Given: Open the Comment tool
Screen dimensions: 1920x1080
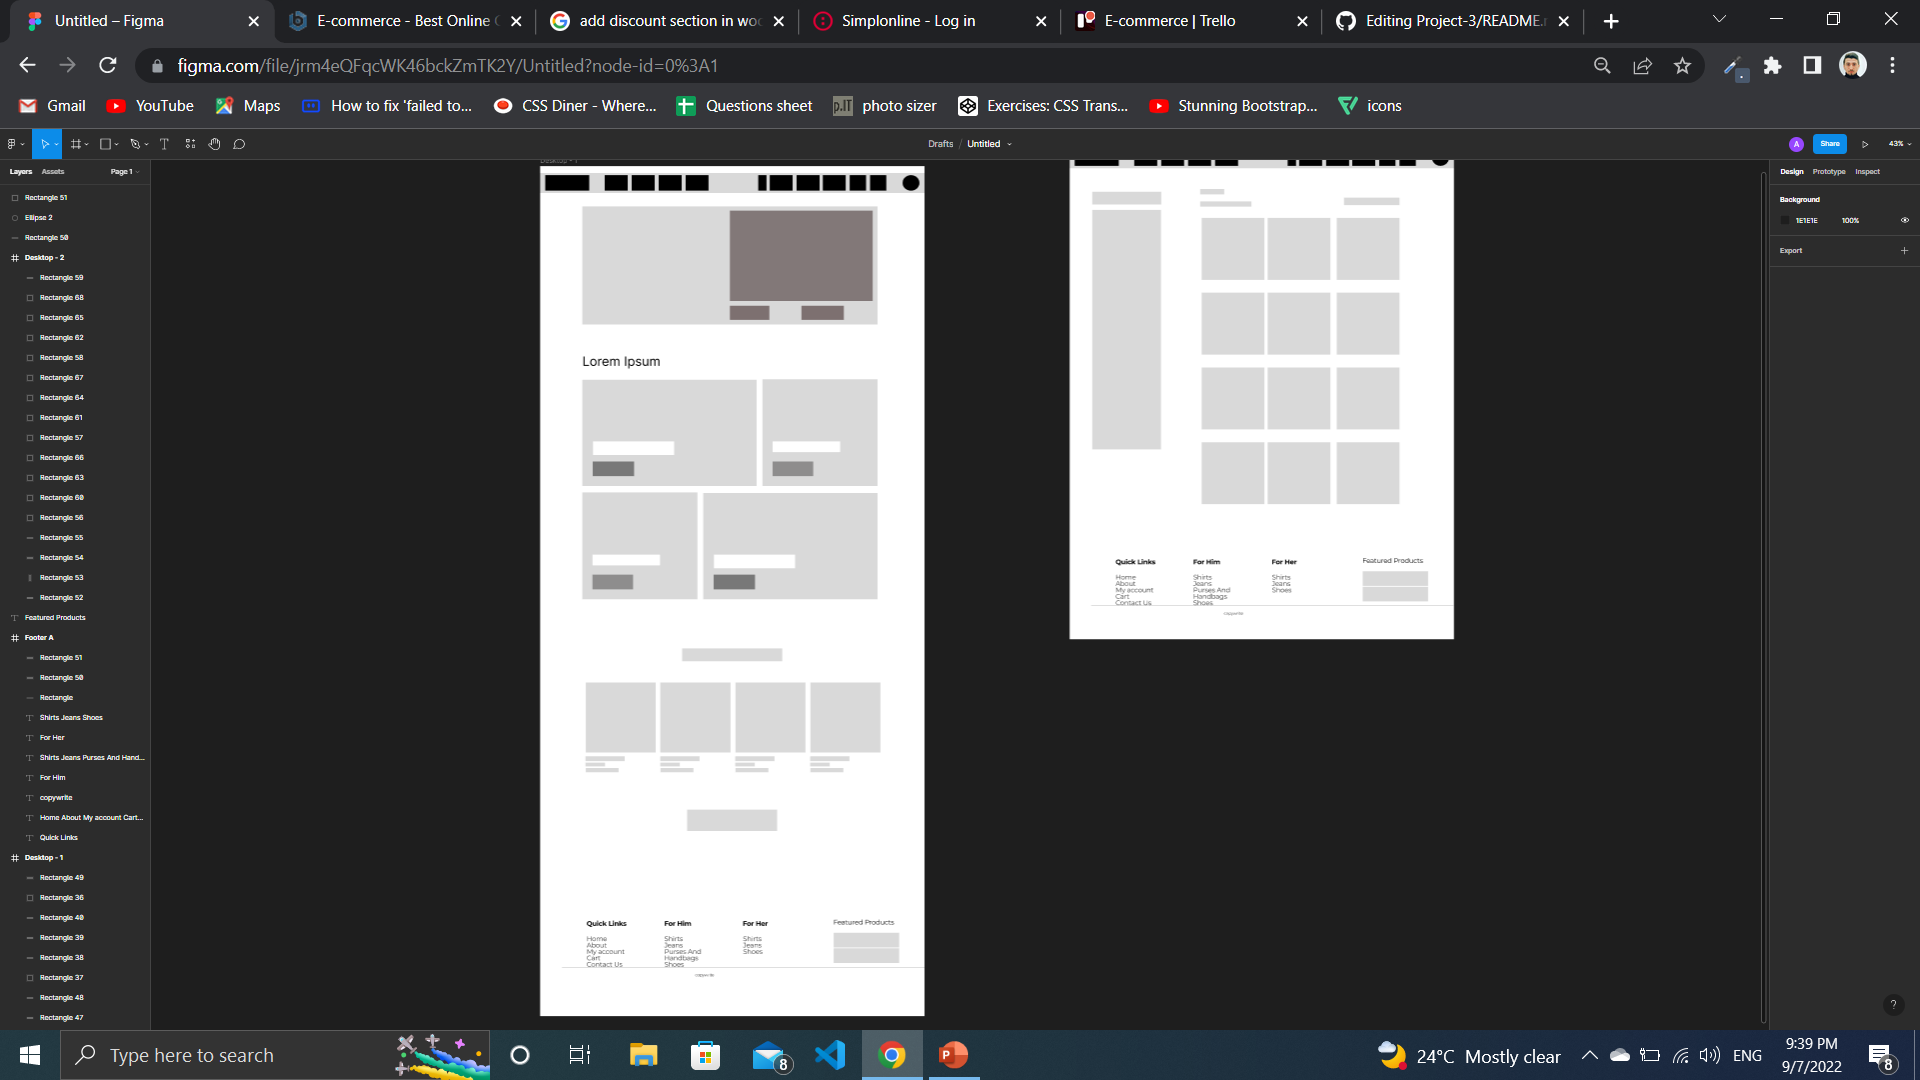Looking at the screenshot, I should 239,144.
